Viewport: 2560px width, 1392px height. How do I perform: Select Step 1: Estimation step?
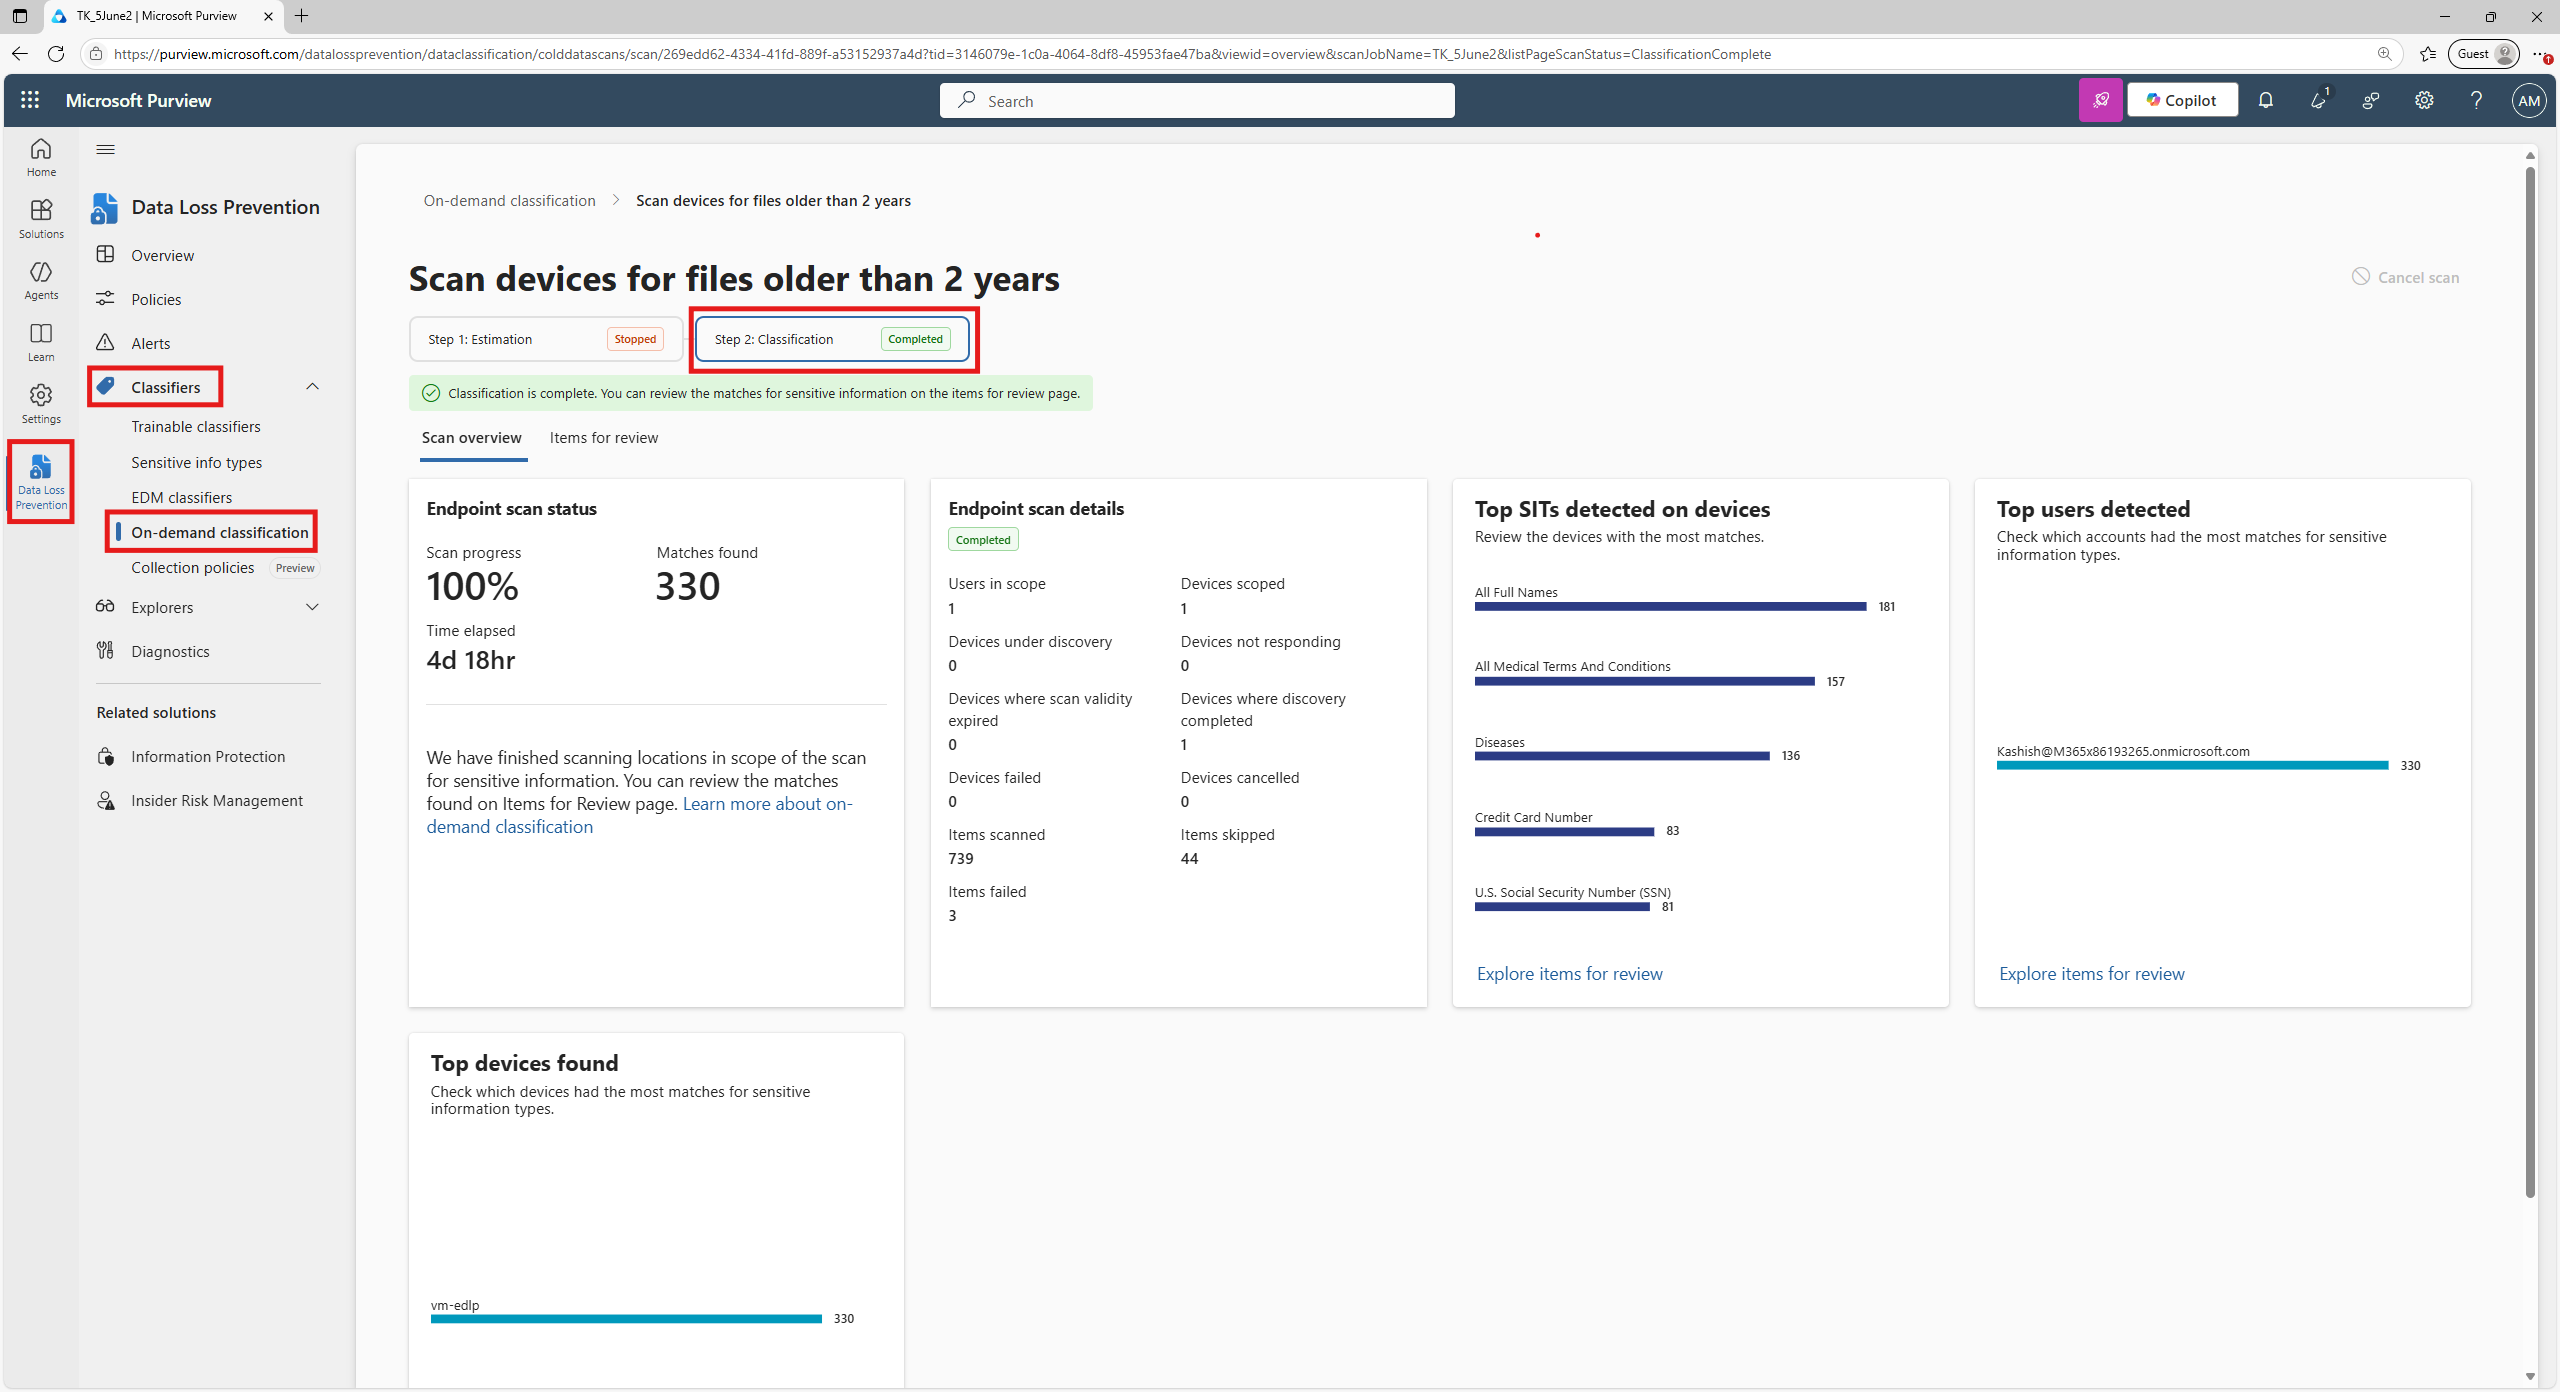(546, 339)
